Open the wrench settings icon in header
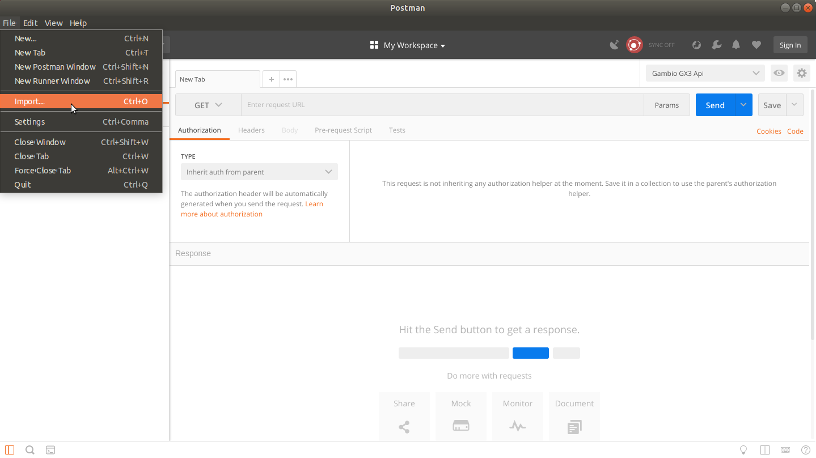The height and width of the screenshot is (458, 816). (x=716, y=45)
